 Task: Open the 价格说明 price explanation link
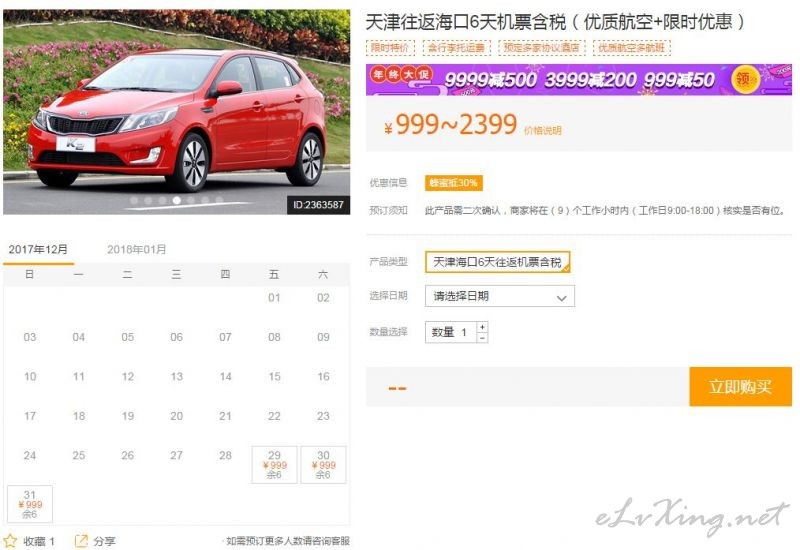543,131
